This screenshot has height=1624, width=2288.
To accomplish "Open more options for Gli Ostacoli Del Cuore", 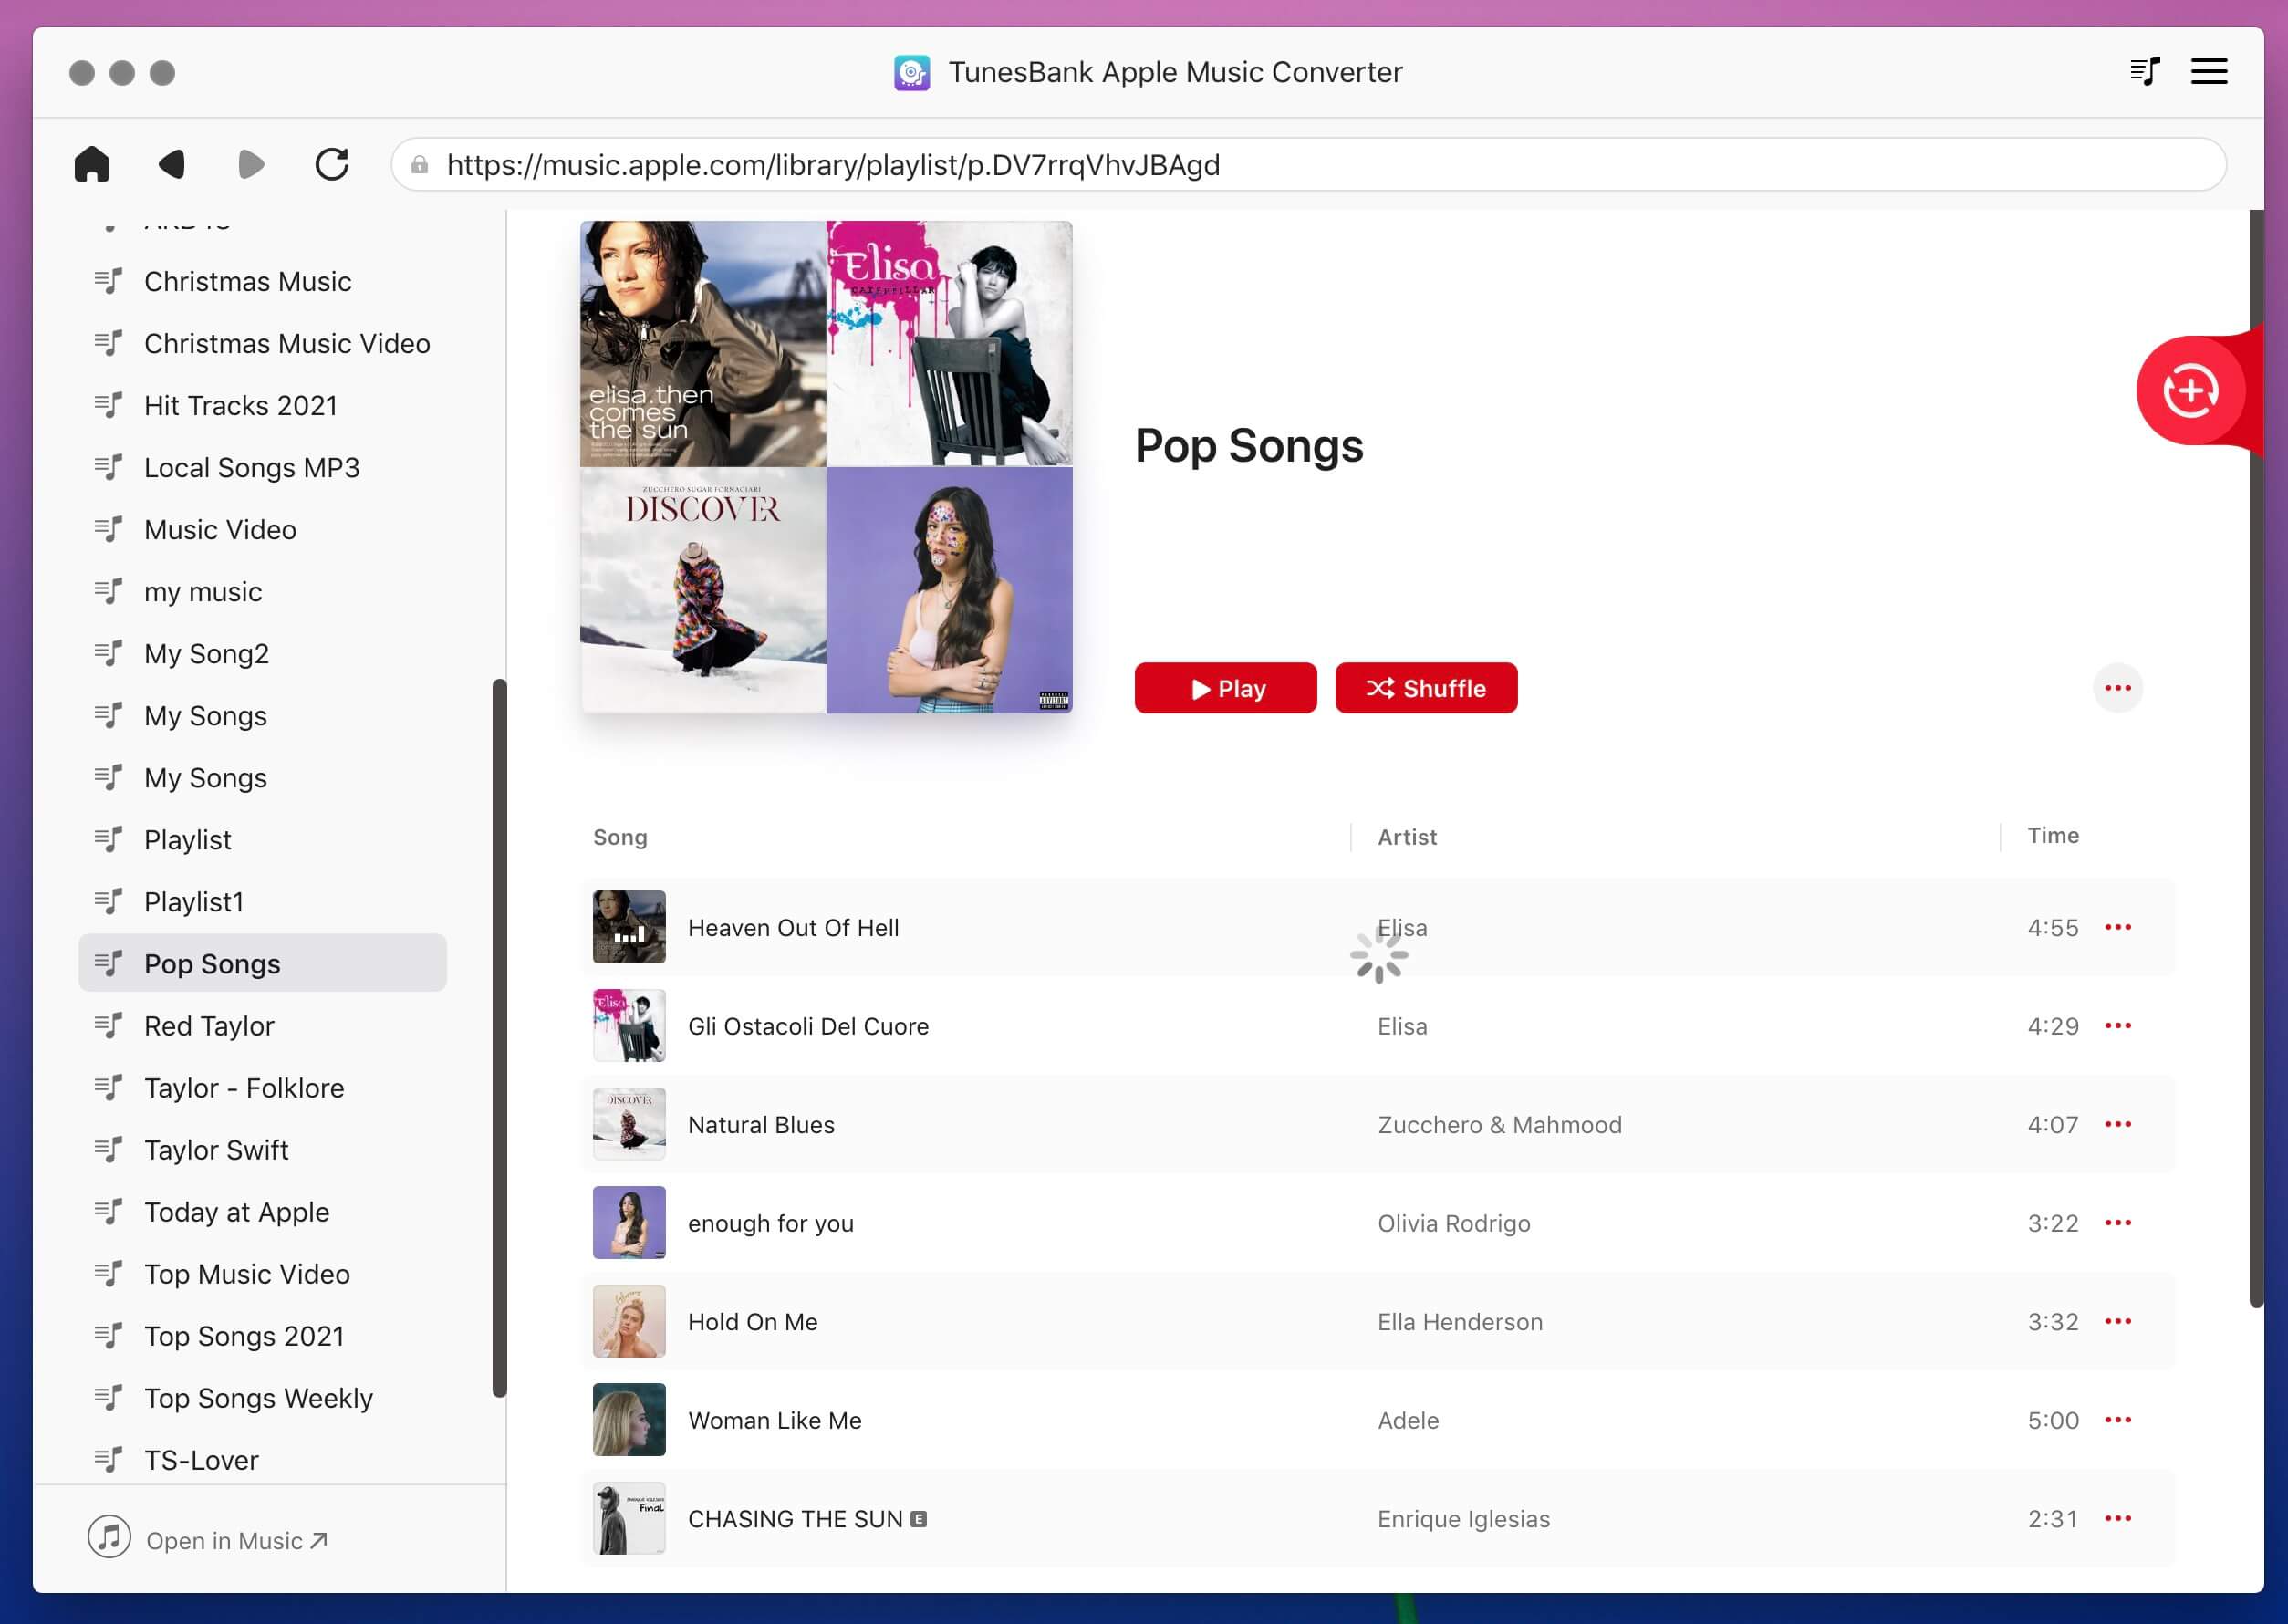I will 2117,1026.
